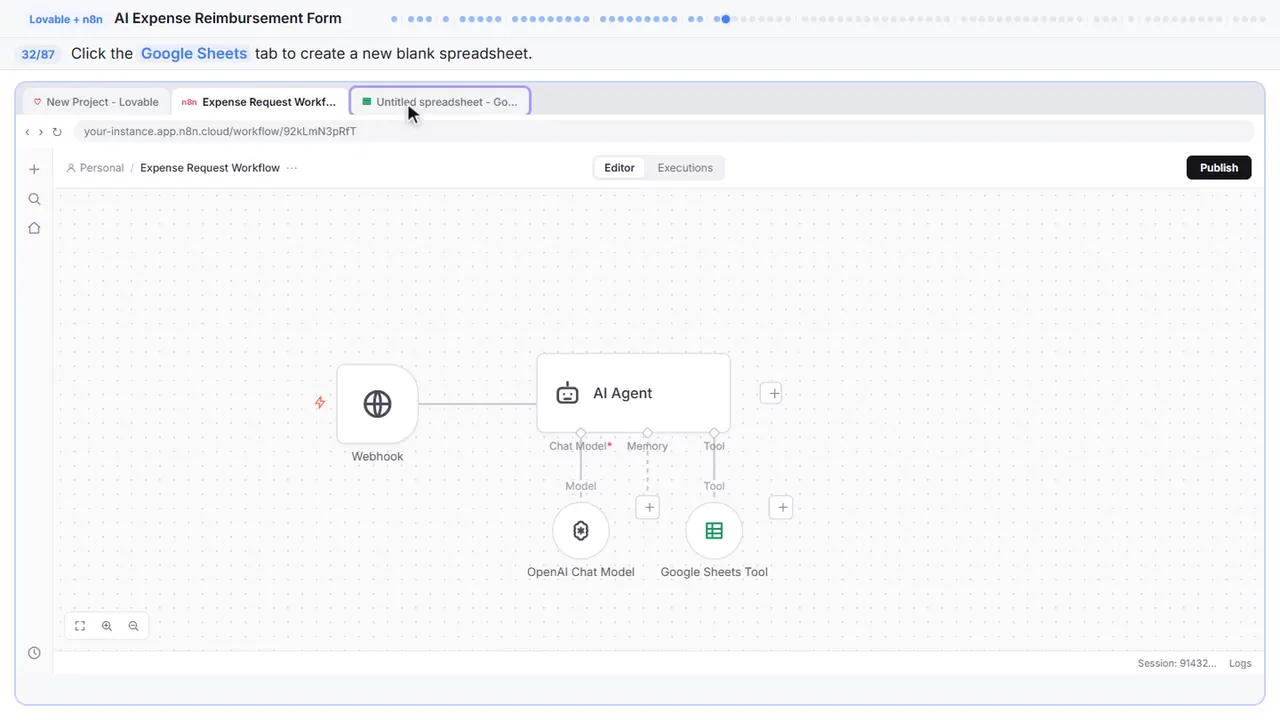
Task: Select the OpenAI Chat Model node
Action: pyautogui.click(x=581, y=531)
